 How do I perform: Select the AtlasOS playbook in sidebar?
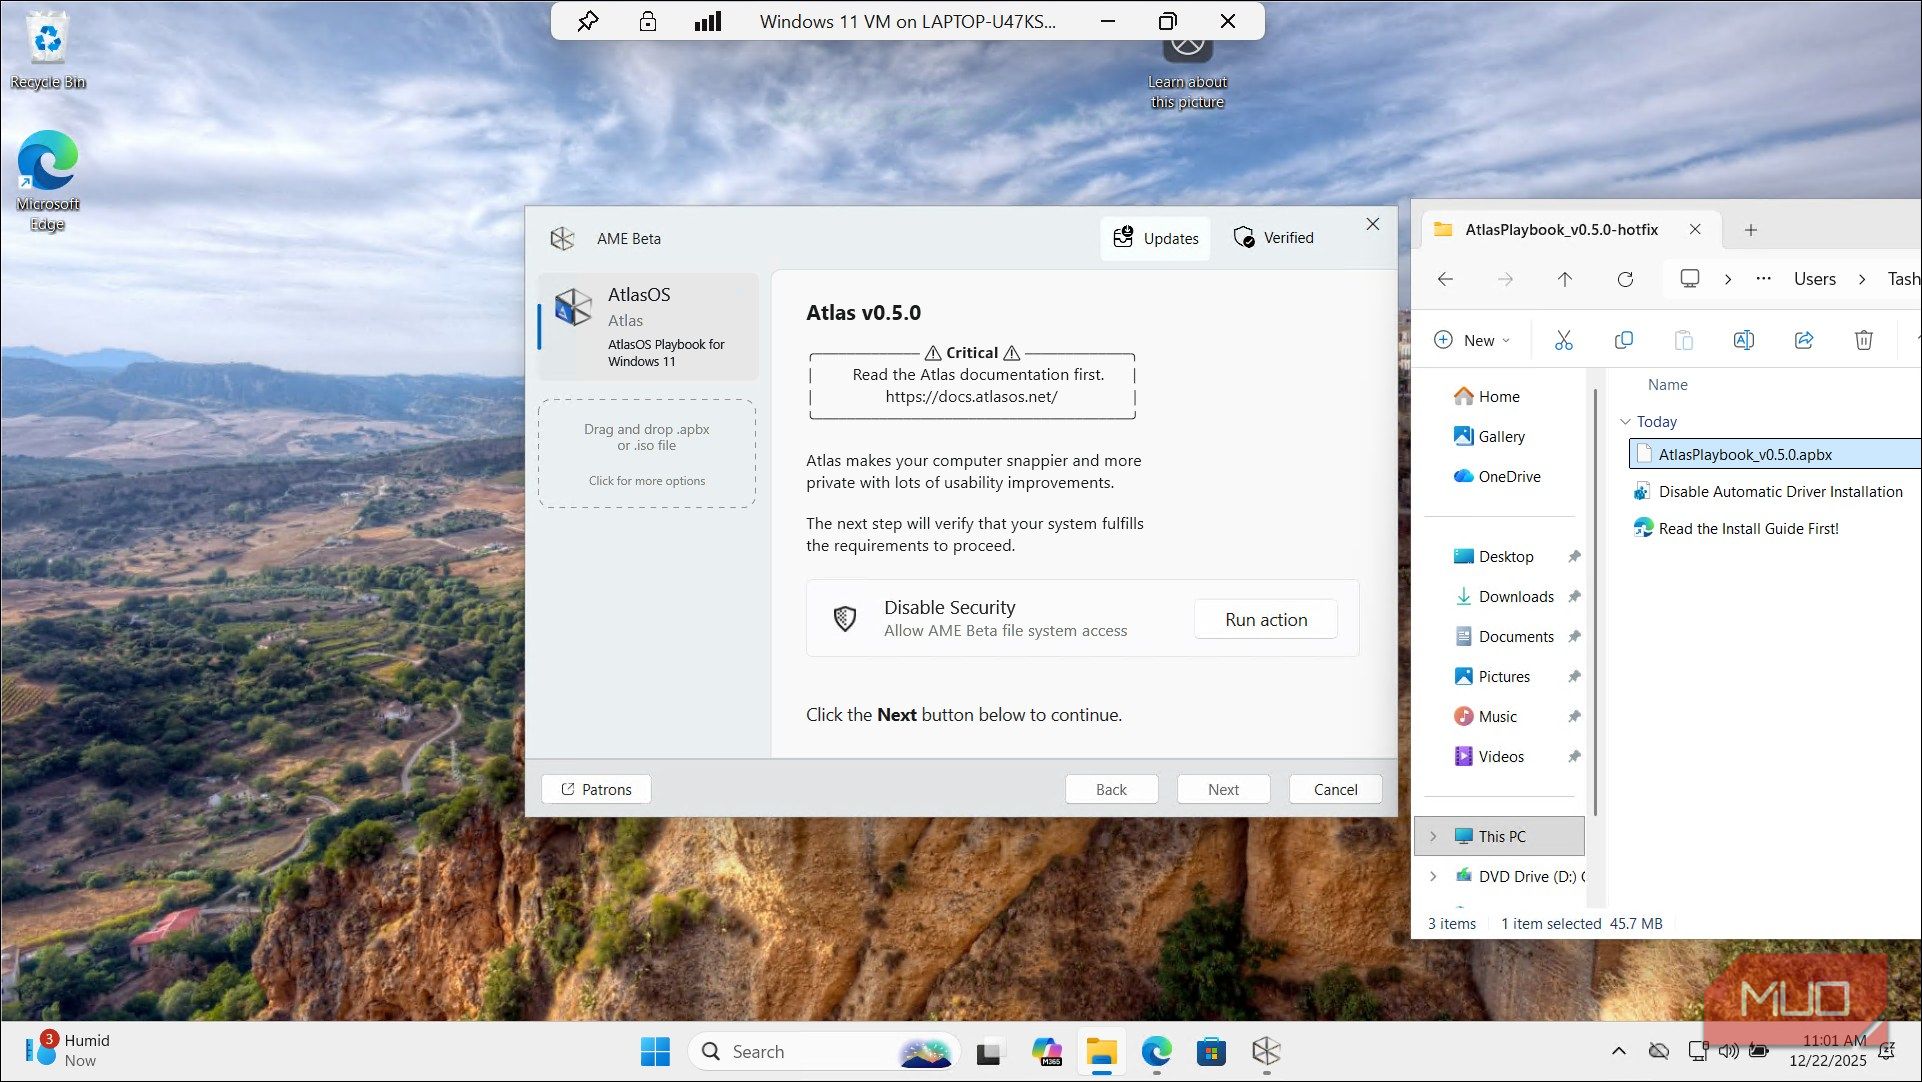(648, 327)
